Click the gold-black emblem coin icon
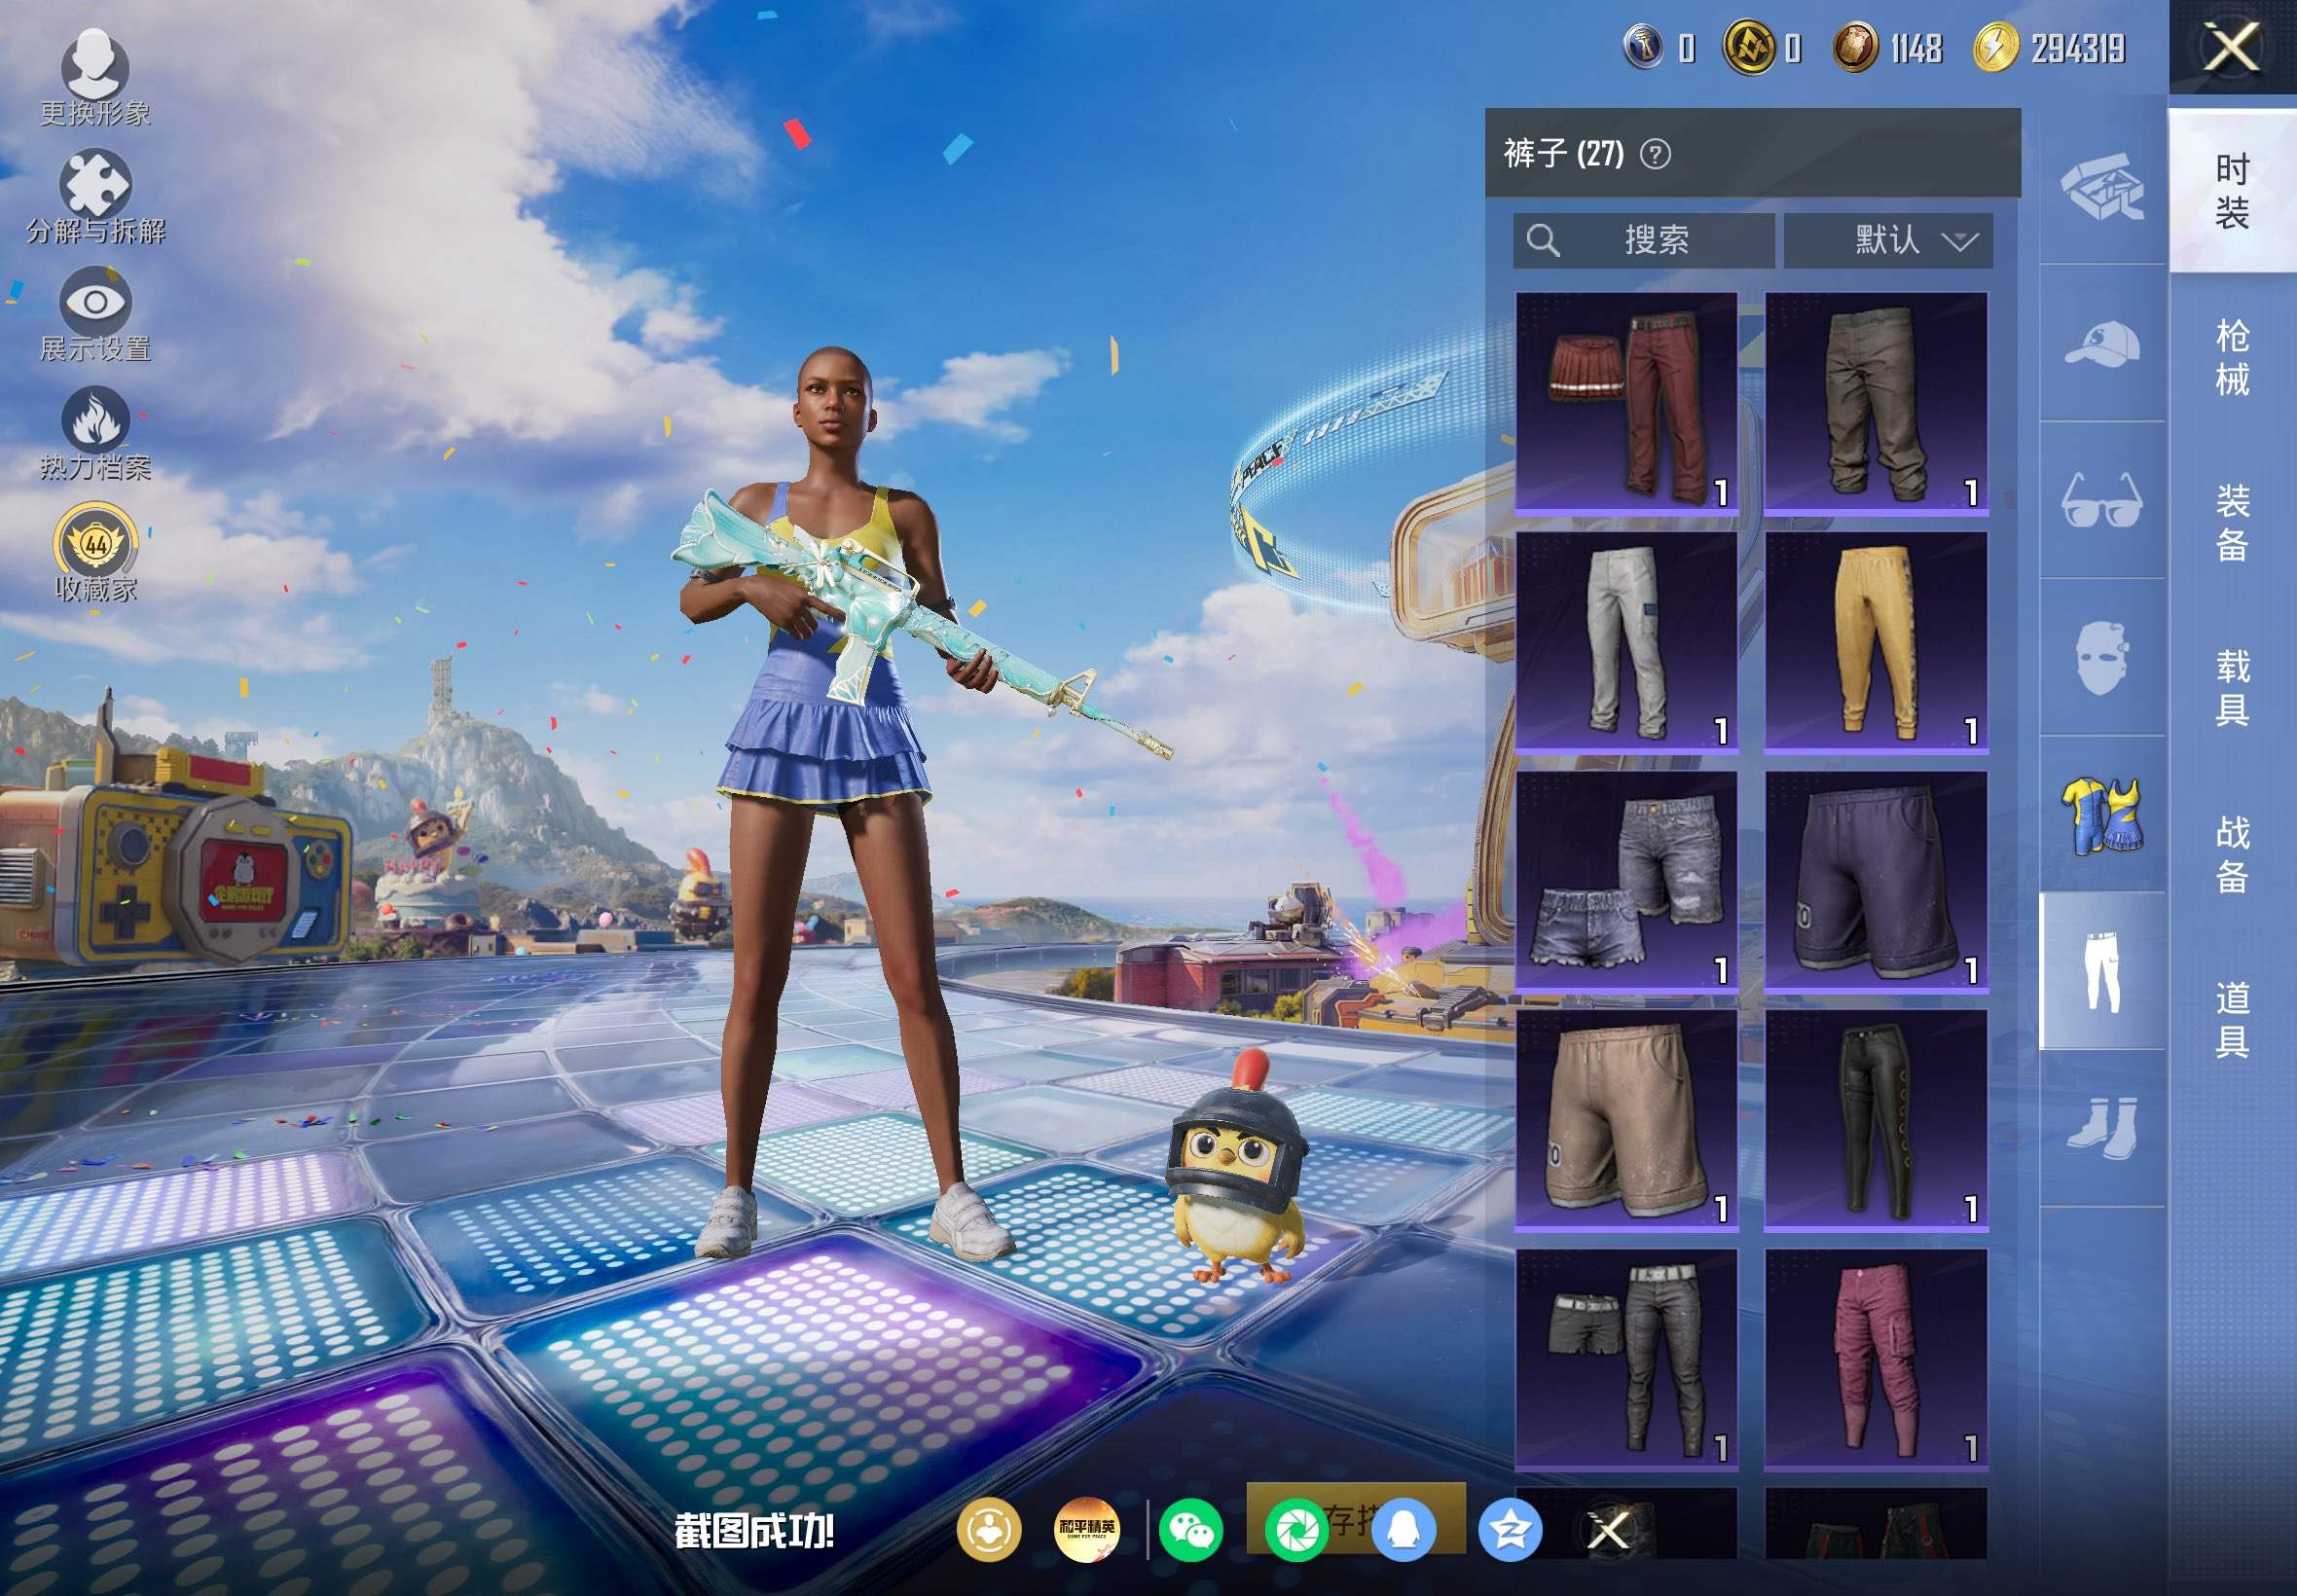The image size is (2297, 1596). (1750, 47)
